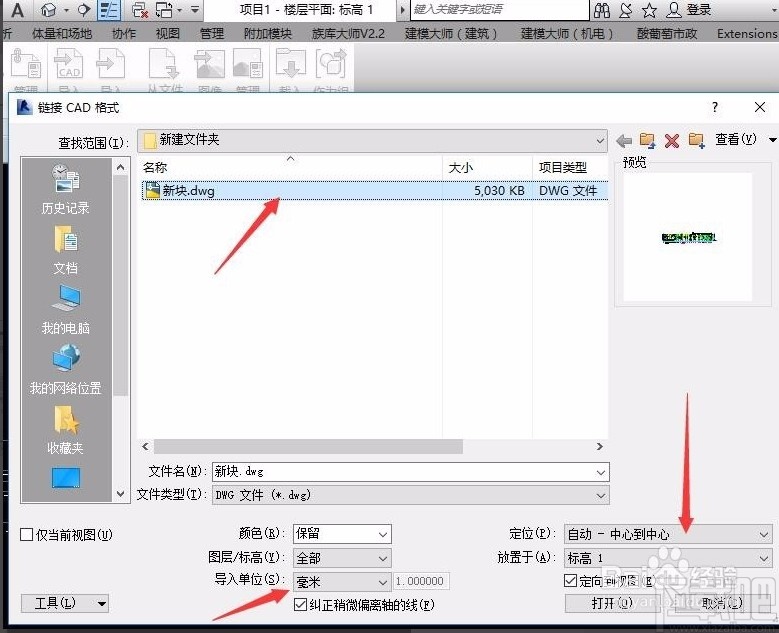The image size is (779, 633).
Task: Open the Positioning dropdown Auto Center to Center
Action: (x=668, y=535)
